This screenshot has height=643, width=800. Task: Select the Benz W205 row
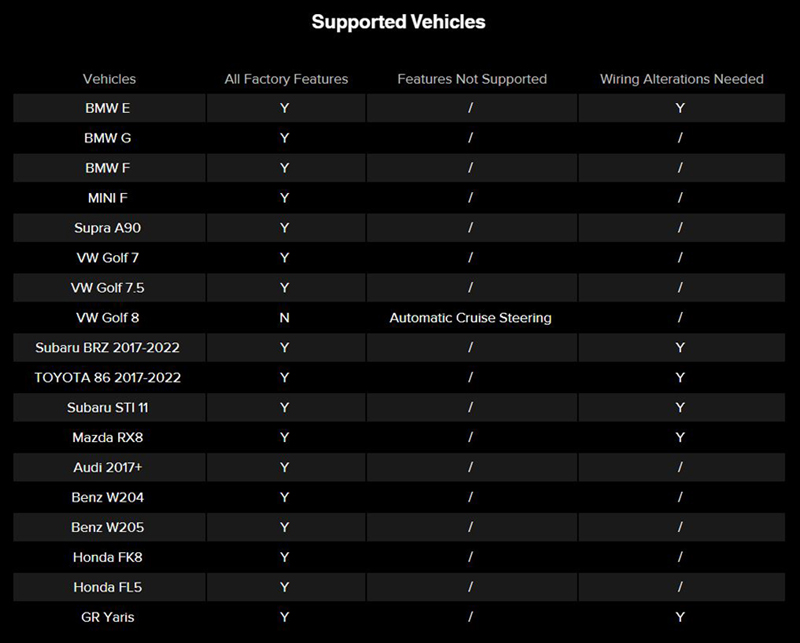399,527
